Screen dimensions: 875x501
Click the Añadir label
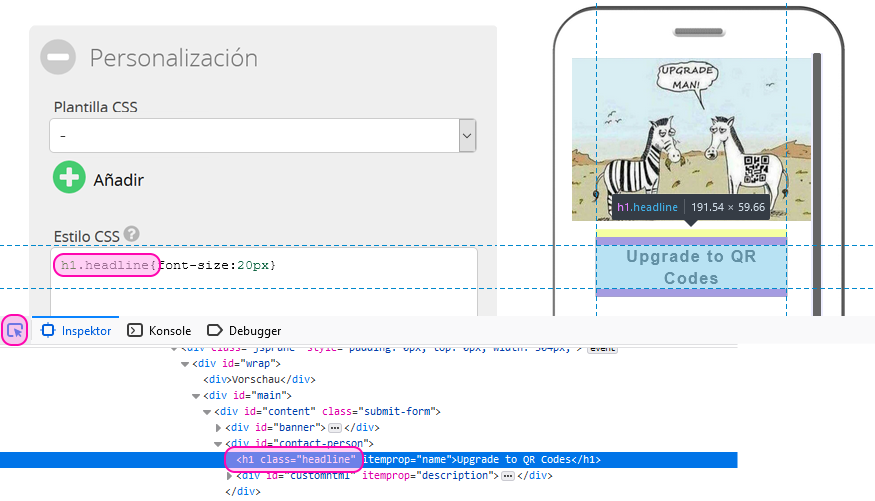pos(118,180)
